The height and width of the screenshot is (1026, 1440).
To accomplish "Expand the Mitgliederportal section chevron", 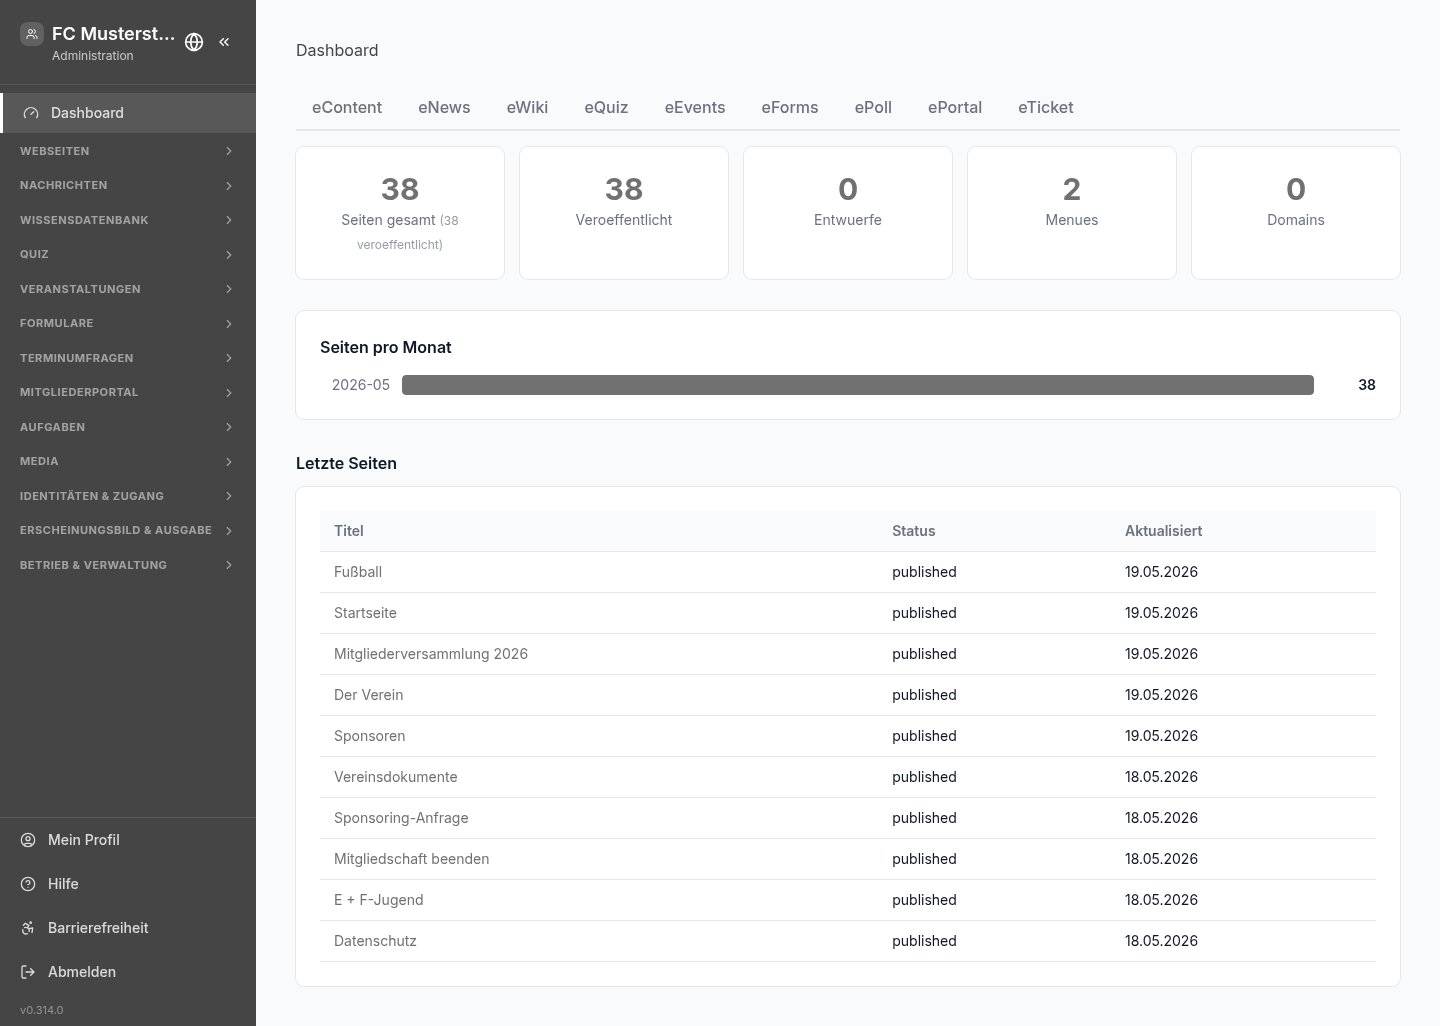I will coord(229,393).
